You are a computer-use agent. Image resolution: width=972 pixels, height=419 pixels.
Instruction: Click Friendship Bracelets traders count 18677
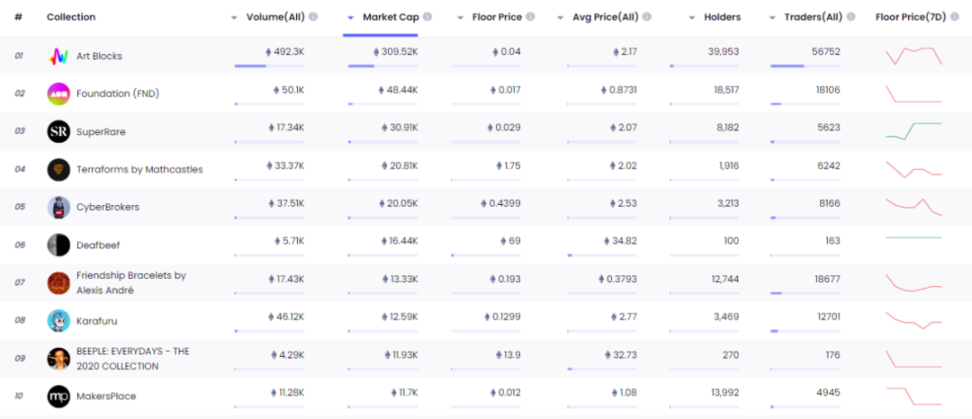[x=828, y=279]
